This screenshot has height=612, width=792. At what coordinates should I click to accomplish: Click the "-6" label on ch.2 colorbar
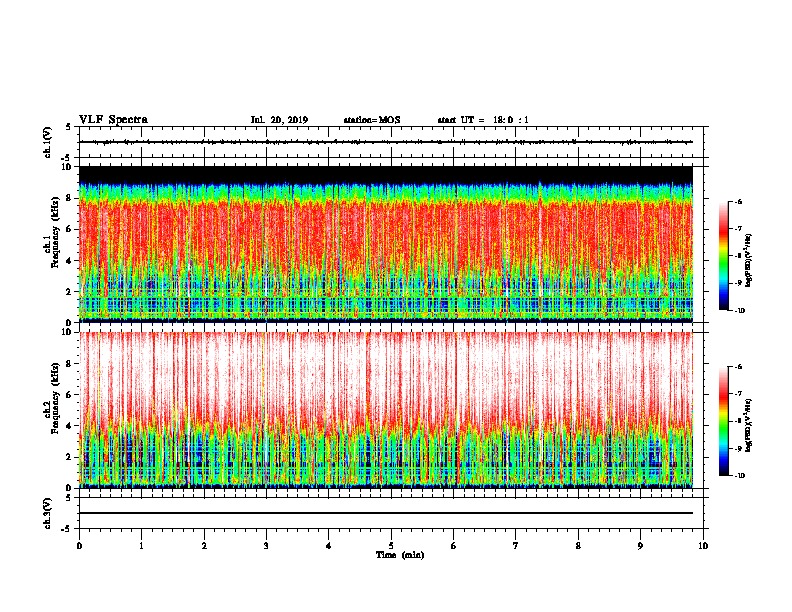tap(739, 367)
